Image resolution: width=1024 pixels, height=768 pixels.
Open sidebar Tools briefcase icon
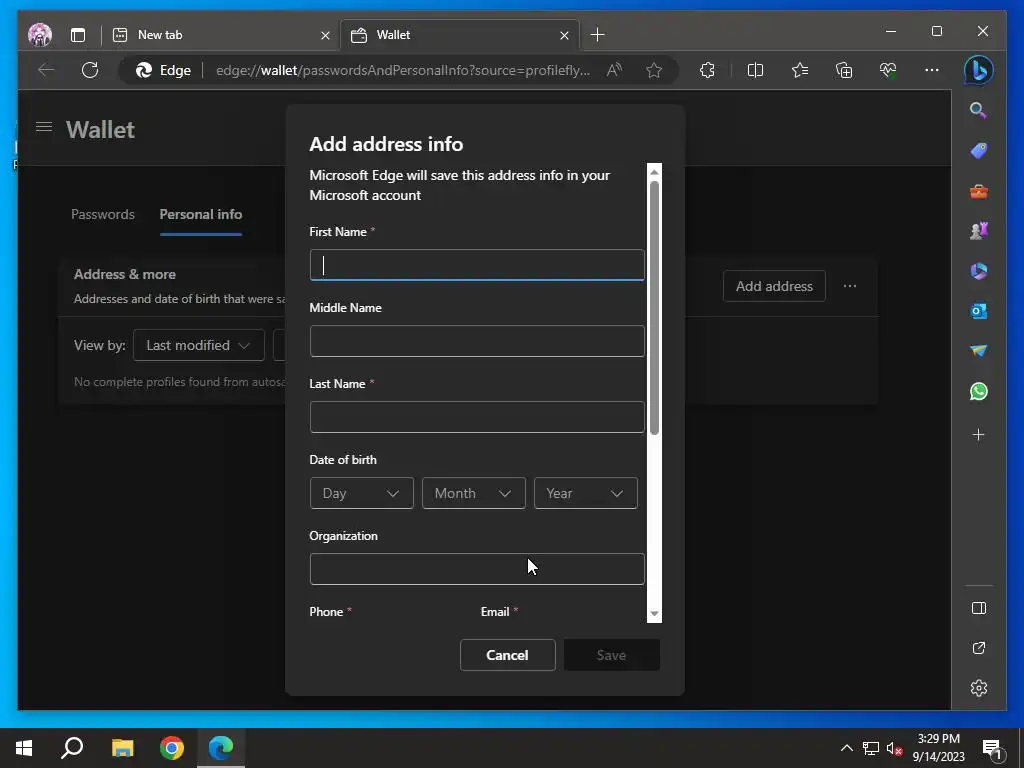click(978, 191)
